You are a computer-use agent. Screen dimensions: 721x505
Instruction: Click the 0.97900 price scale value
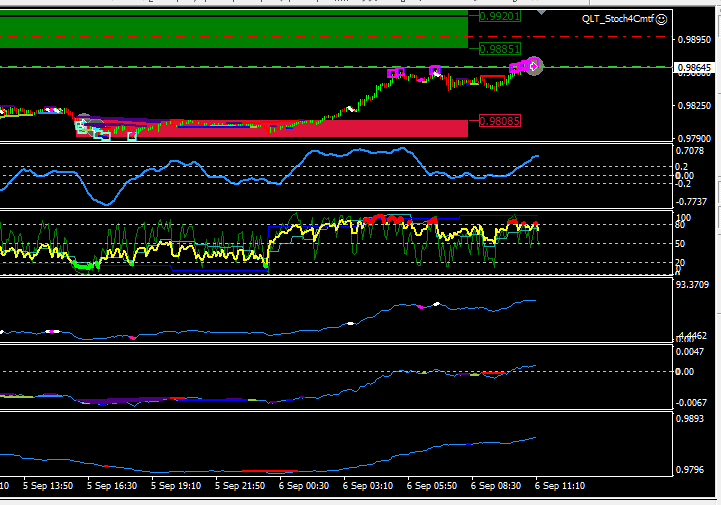[694, 138]
